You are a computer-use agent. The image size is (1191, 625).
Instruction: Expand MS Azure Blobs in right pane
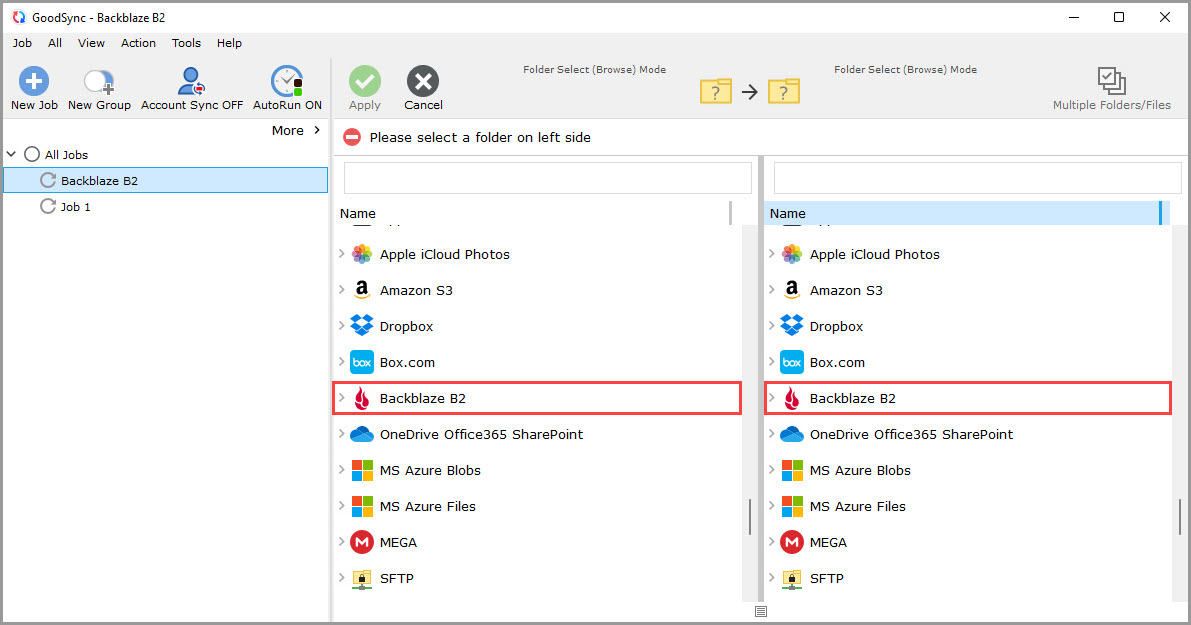[x=772, y=469]
